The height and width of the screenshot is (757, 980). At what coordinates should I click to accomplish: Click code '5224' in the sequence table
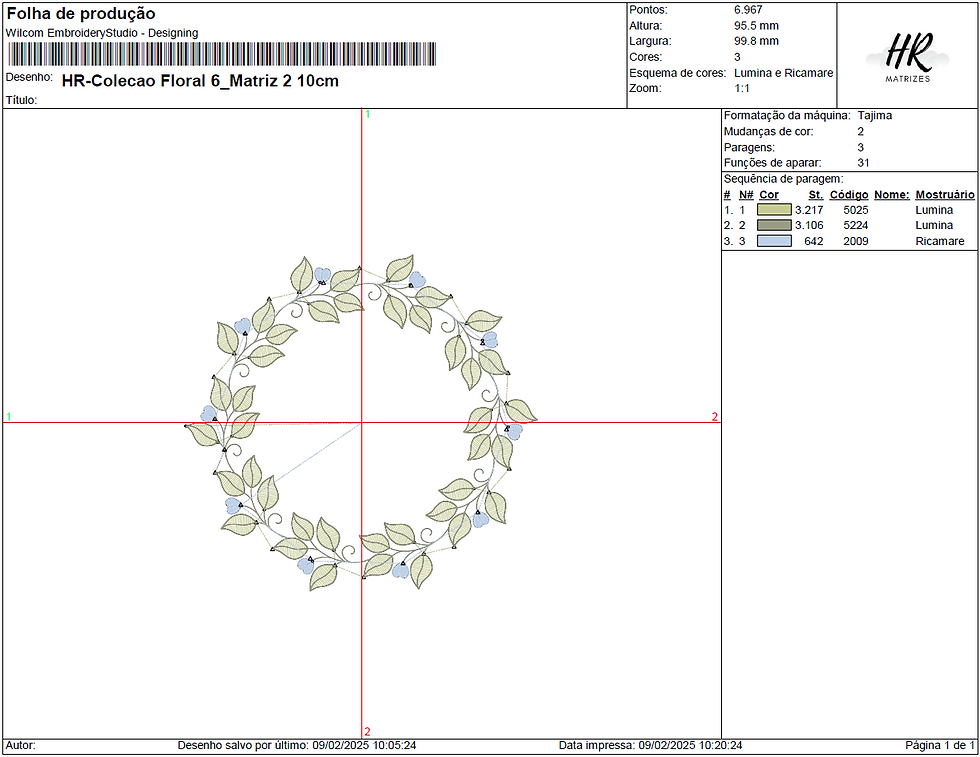click(x=856, y=225)
